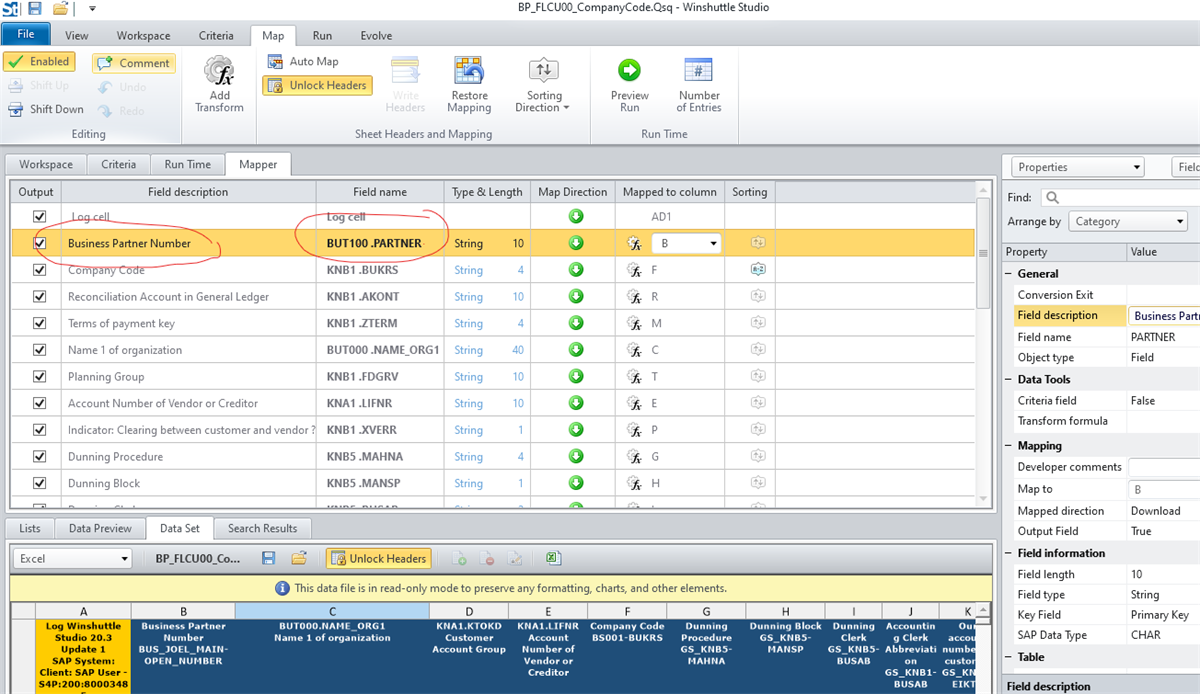Click the Excel icon in Data Set toolbar

click(x=552, y=558)
